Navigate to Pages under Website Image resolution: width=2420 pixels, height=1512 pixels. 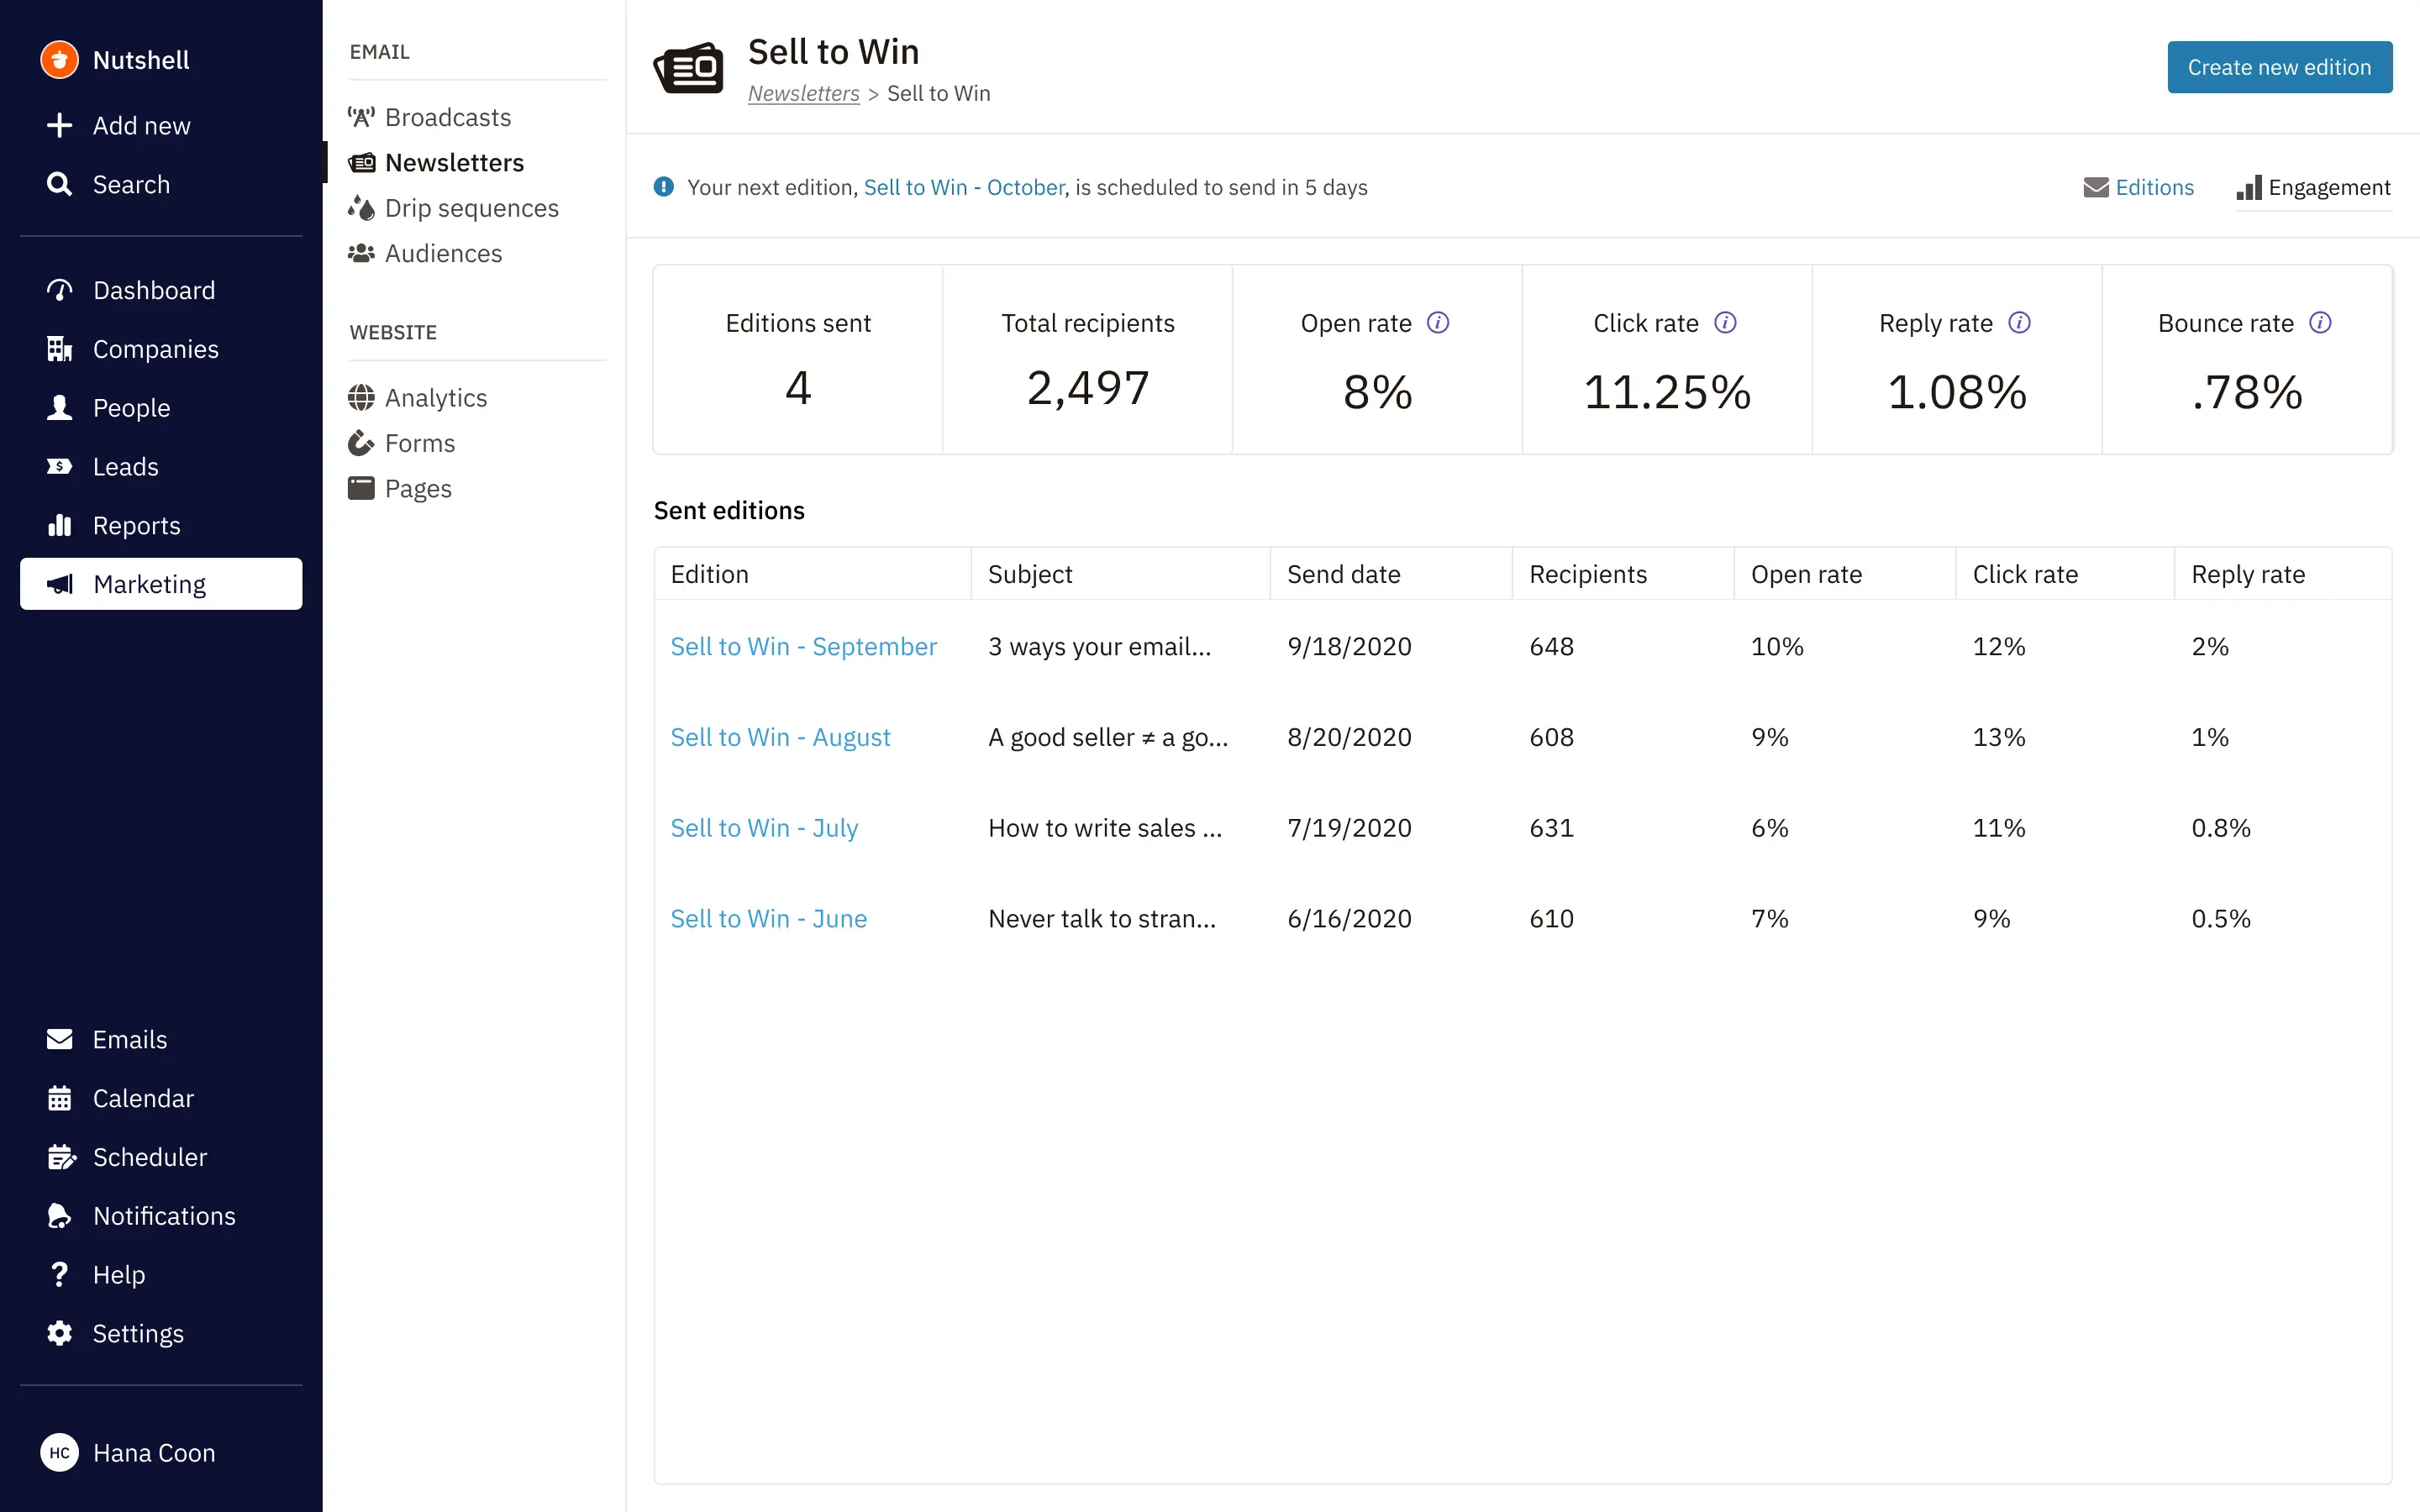(x=417, y=488)
